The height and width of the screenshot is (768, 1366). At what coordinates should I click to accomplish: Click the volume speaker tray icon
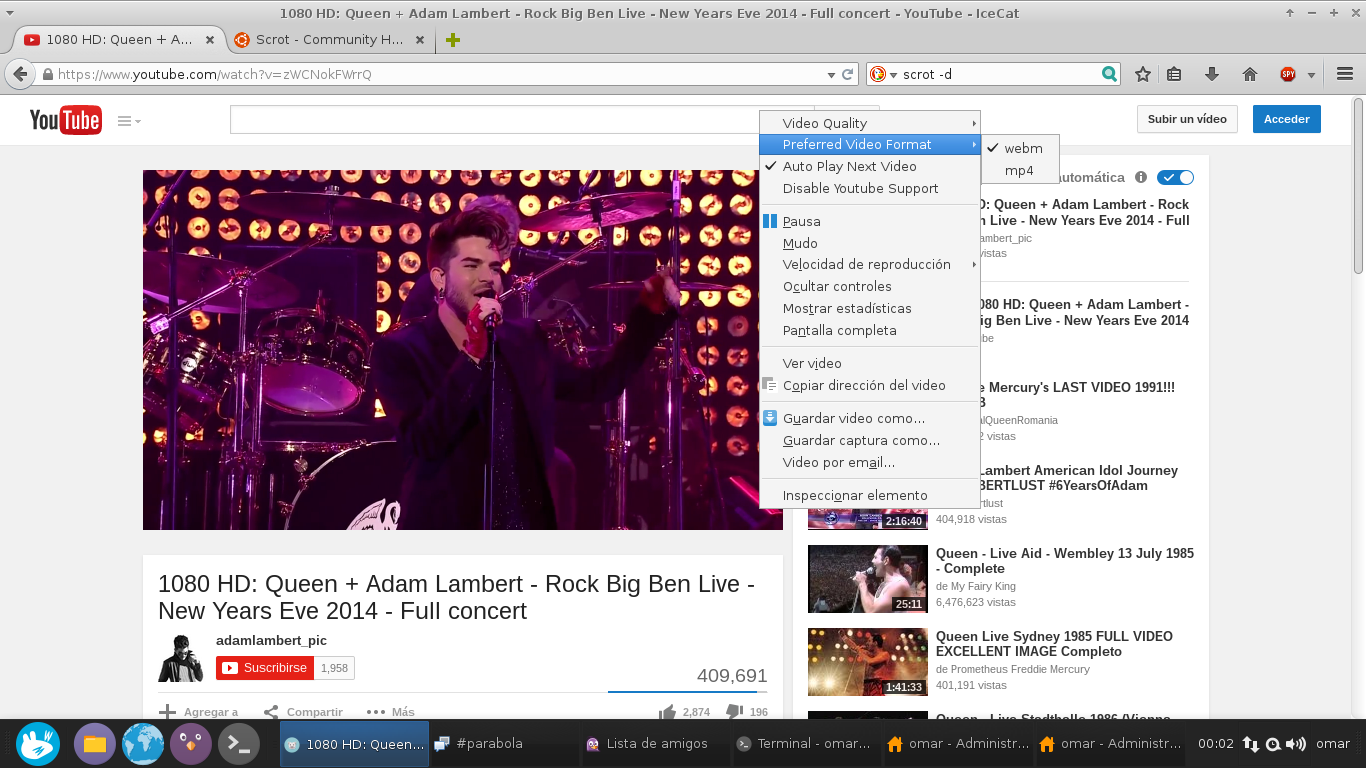1296,744
